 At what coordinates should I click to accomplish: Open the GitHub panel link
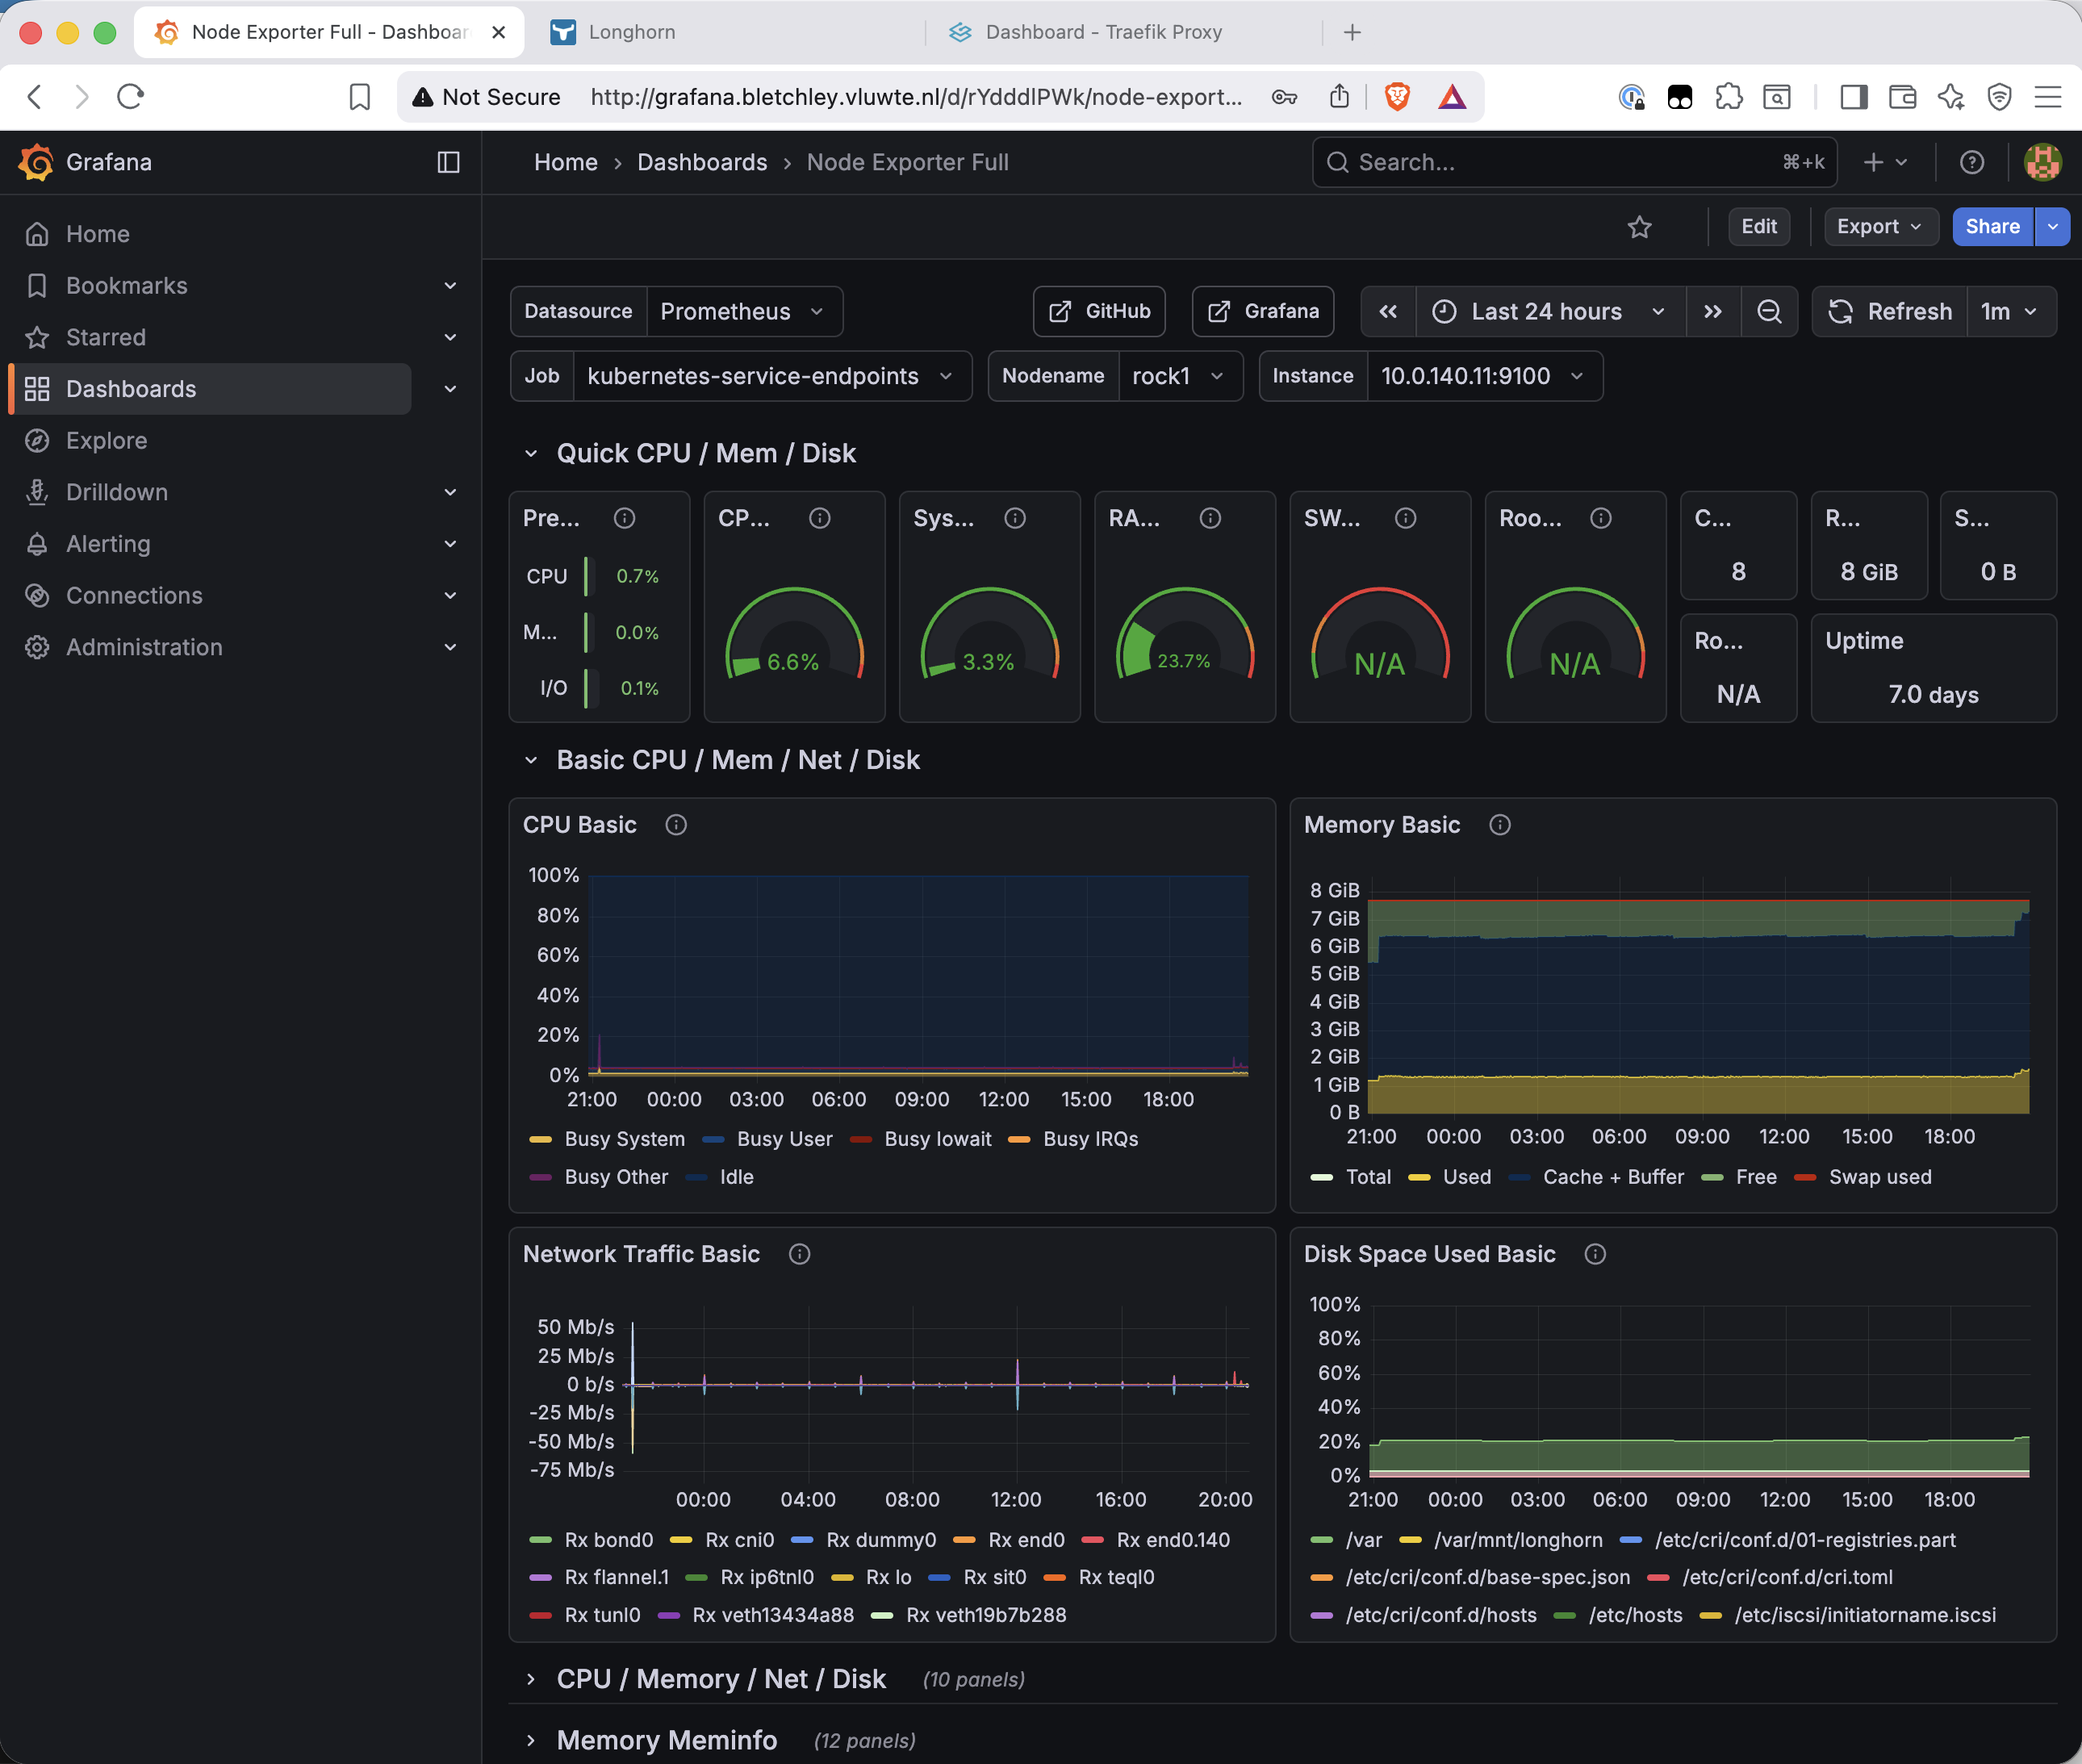coord(1098,311)
